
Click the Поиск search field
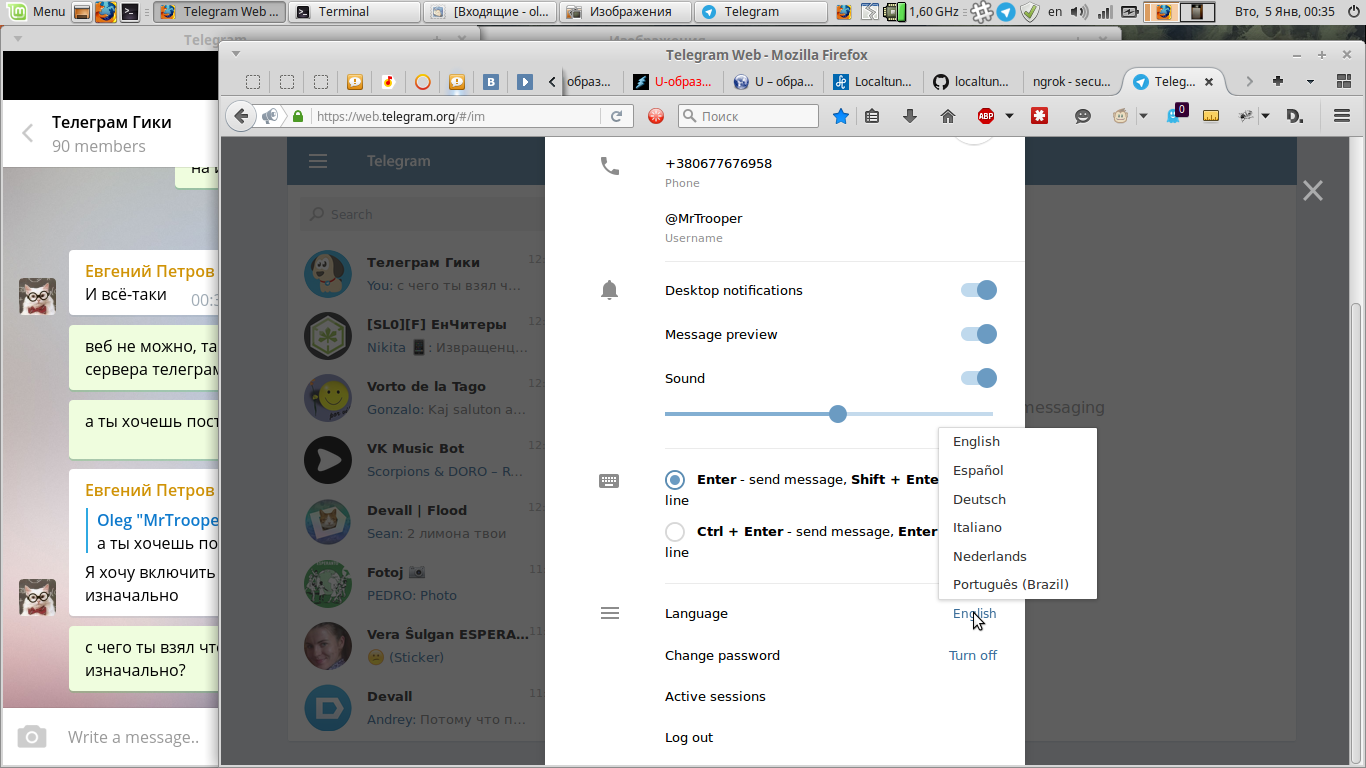[748, 116]
